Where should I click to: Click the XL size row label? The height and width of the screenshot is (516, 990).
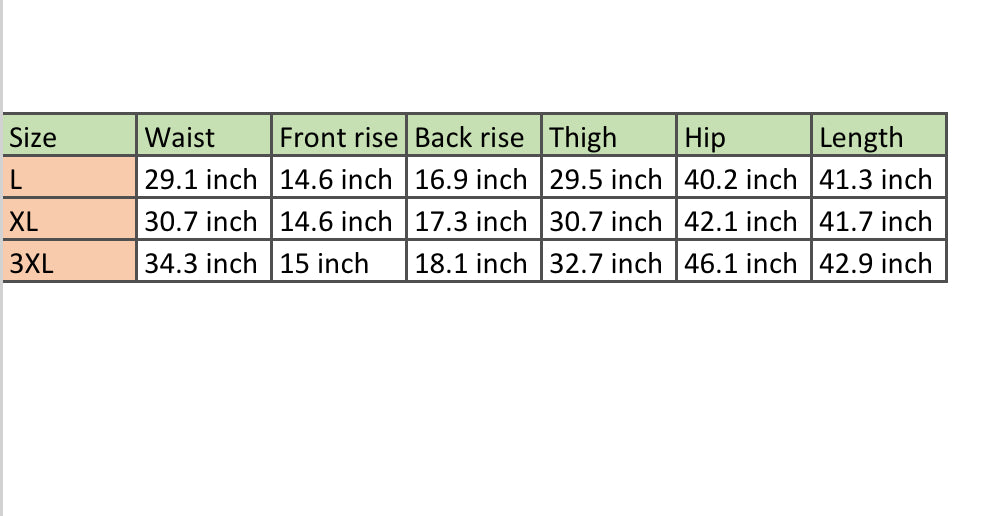[x=69, y=221]
